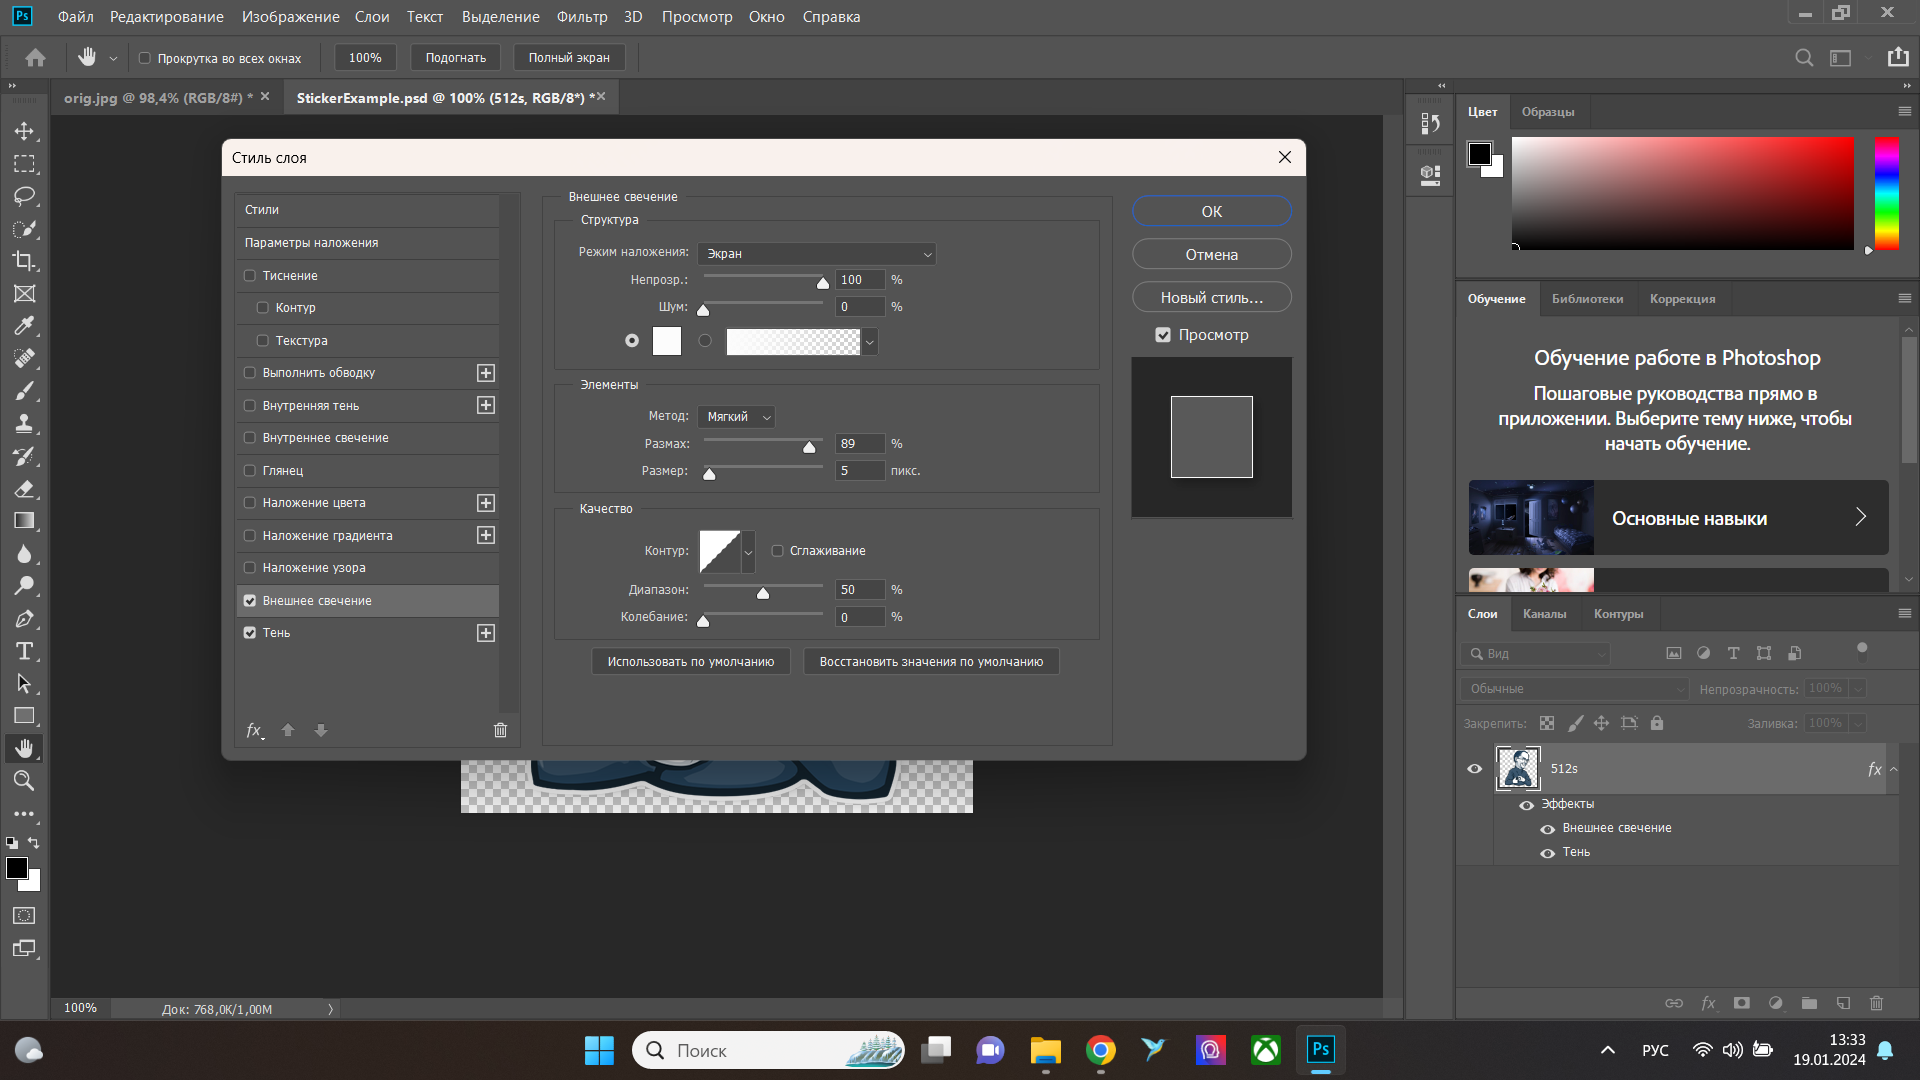Hide the Тень effect eye in Layers

1547,853
